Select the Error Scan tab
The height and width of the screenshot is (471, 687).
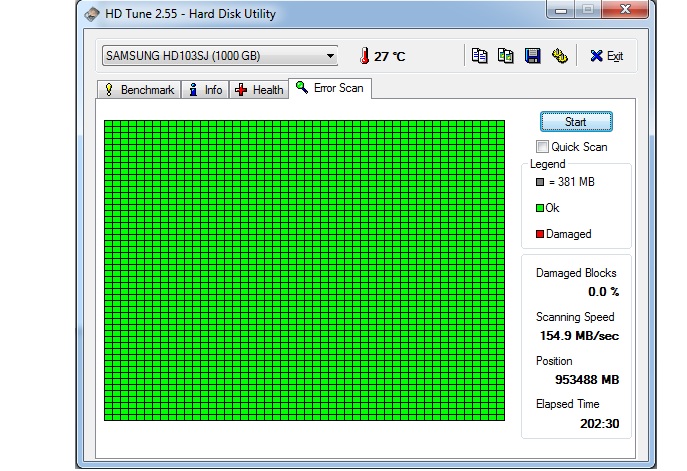[x=330, y=88]
